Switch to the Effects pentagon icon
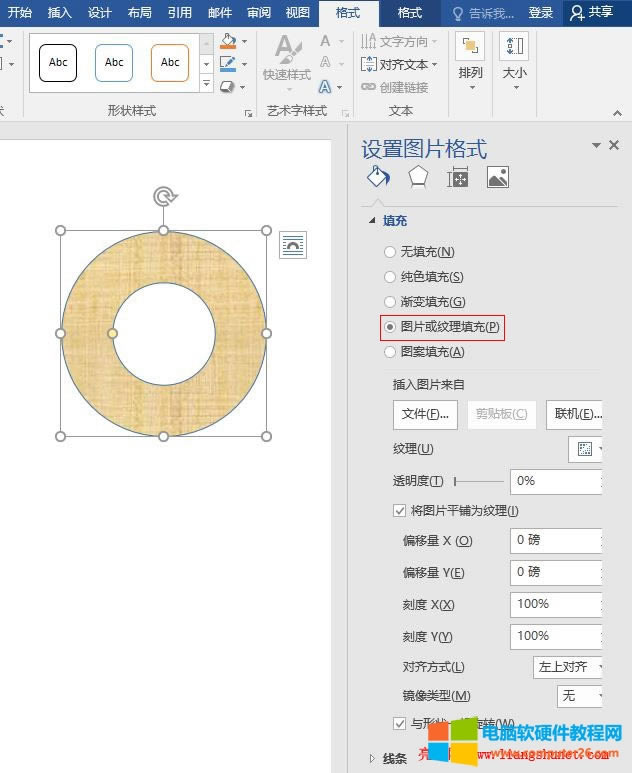This screenshot has height=773, width=632. pos(417,177)
